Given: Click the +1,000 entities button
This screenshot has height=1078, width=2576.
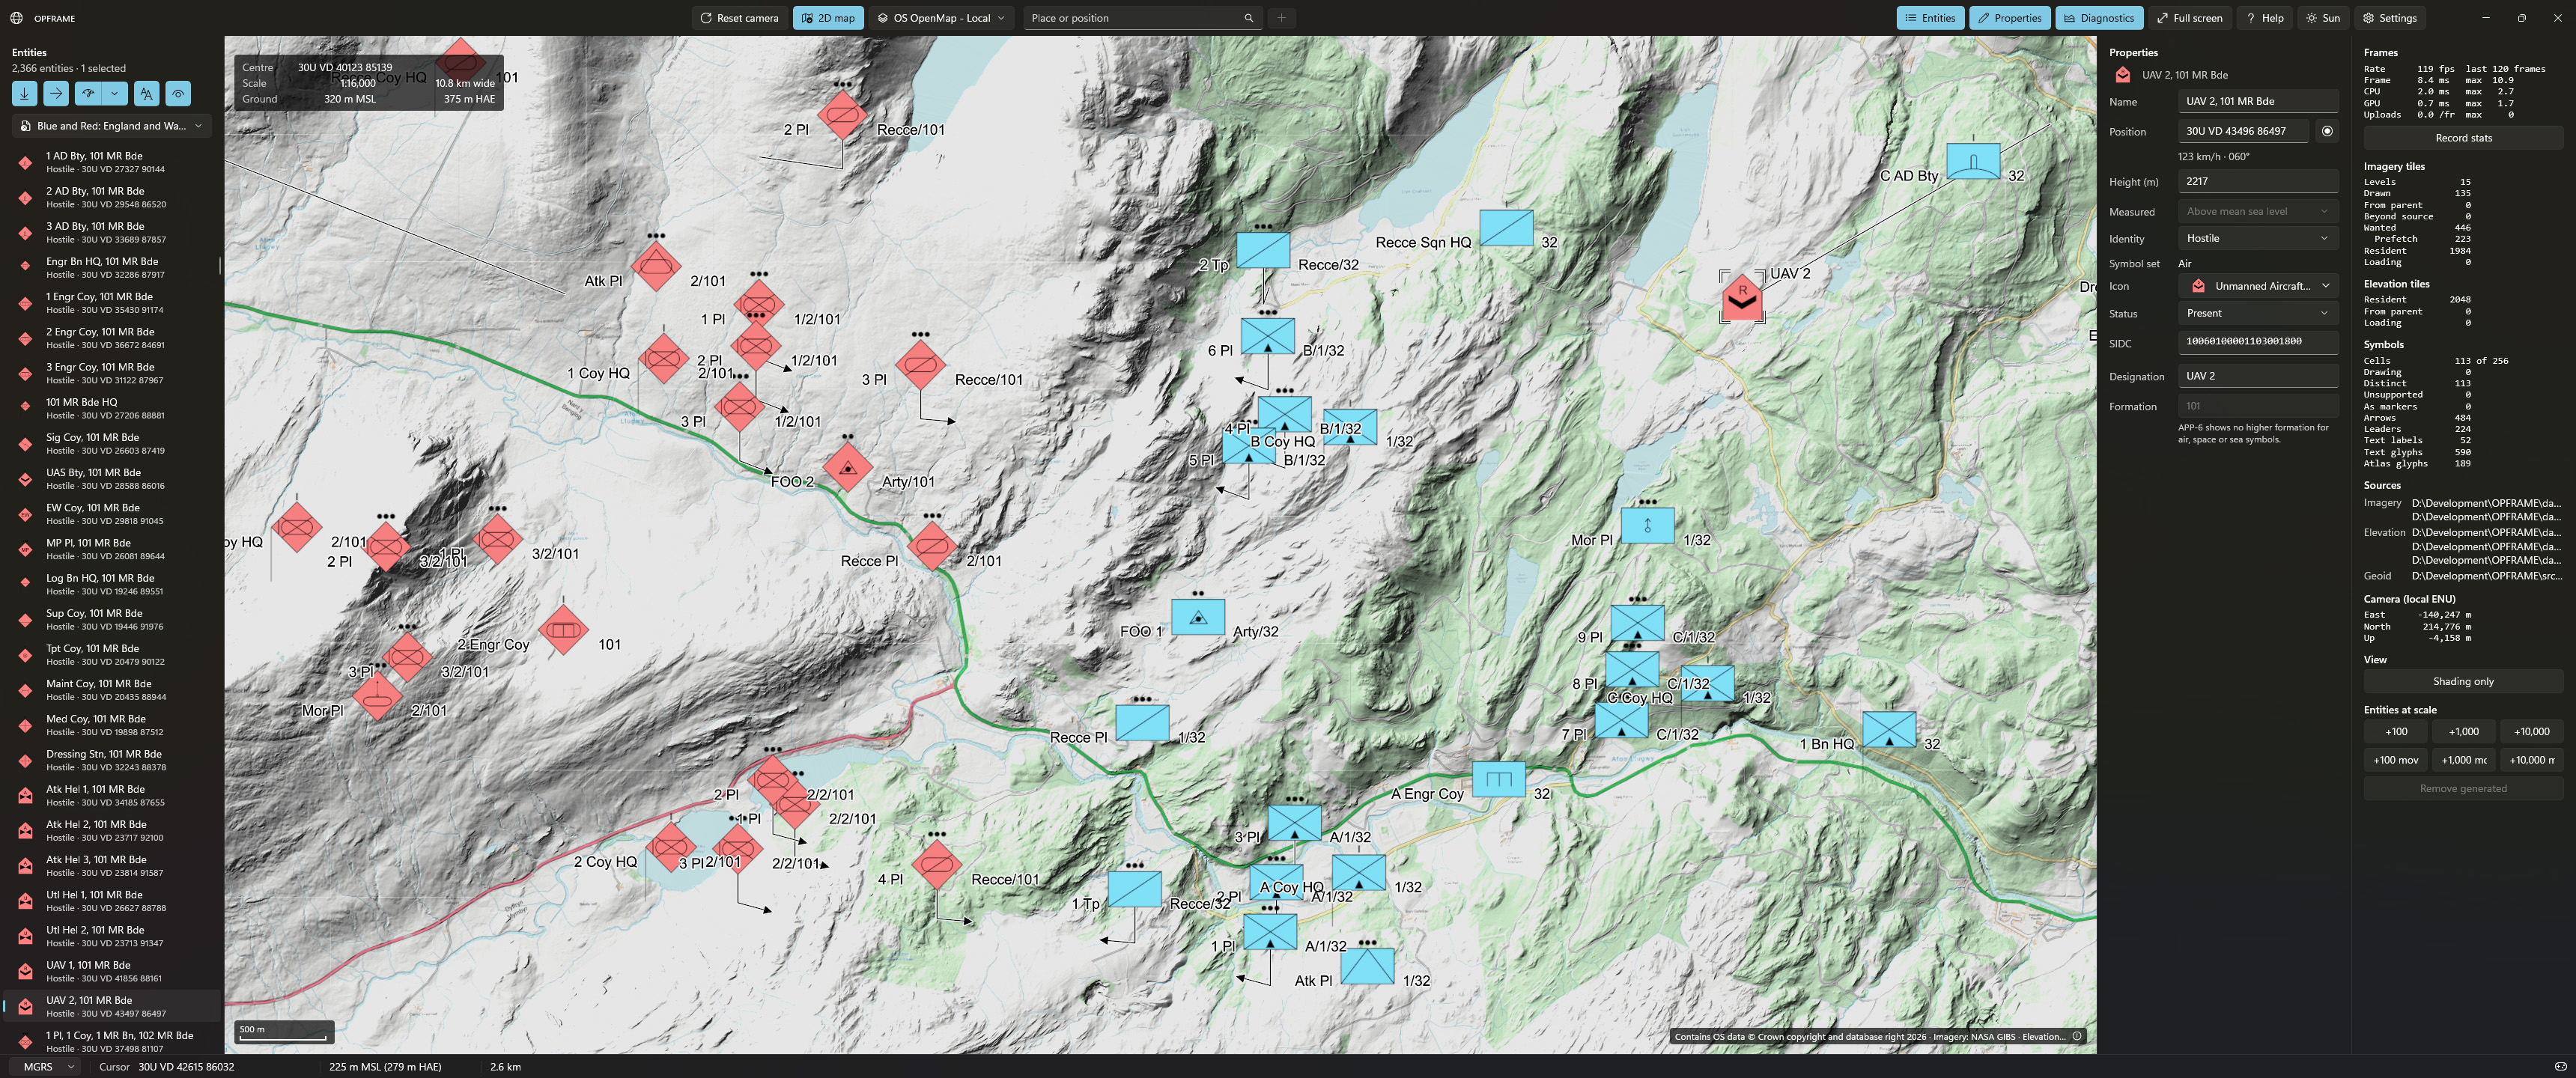Looking at the screenshot, I should click(2463, 732).
